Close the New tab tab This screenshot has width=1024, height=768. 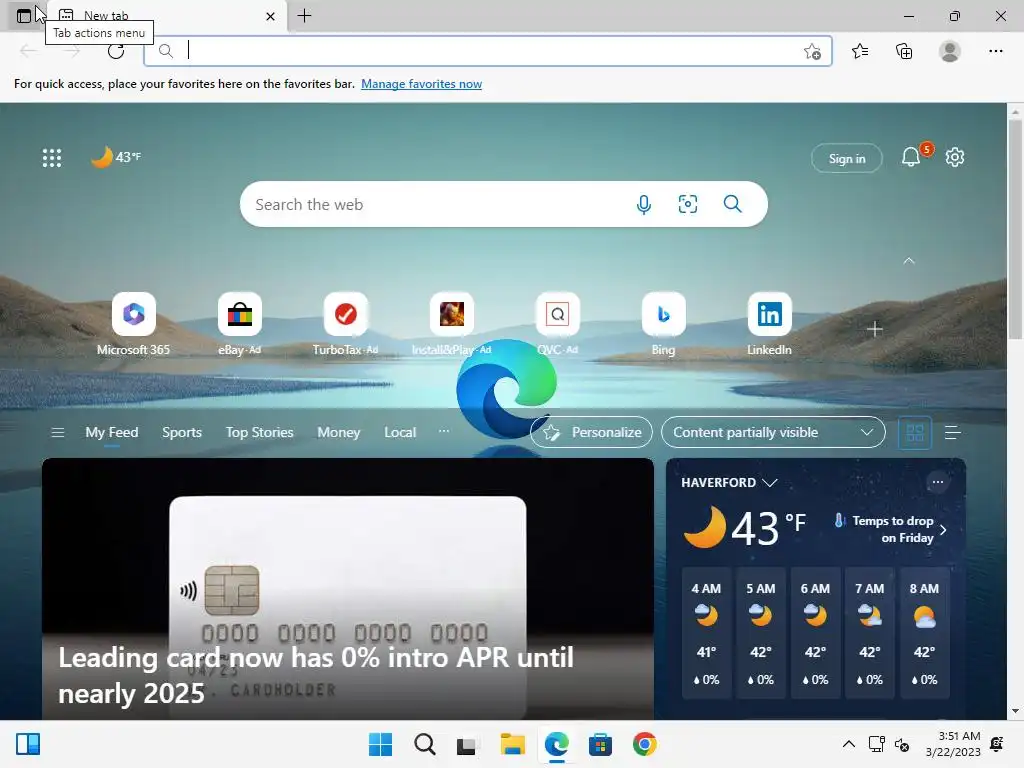coord(270,16)
